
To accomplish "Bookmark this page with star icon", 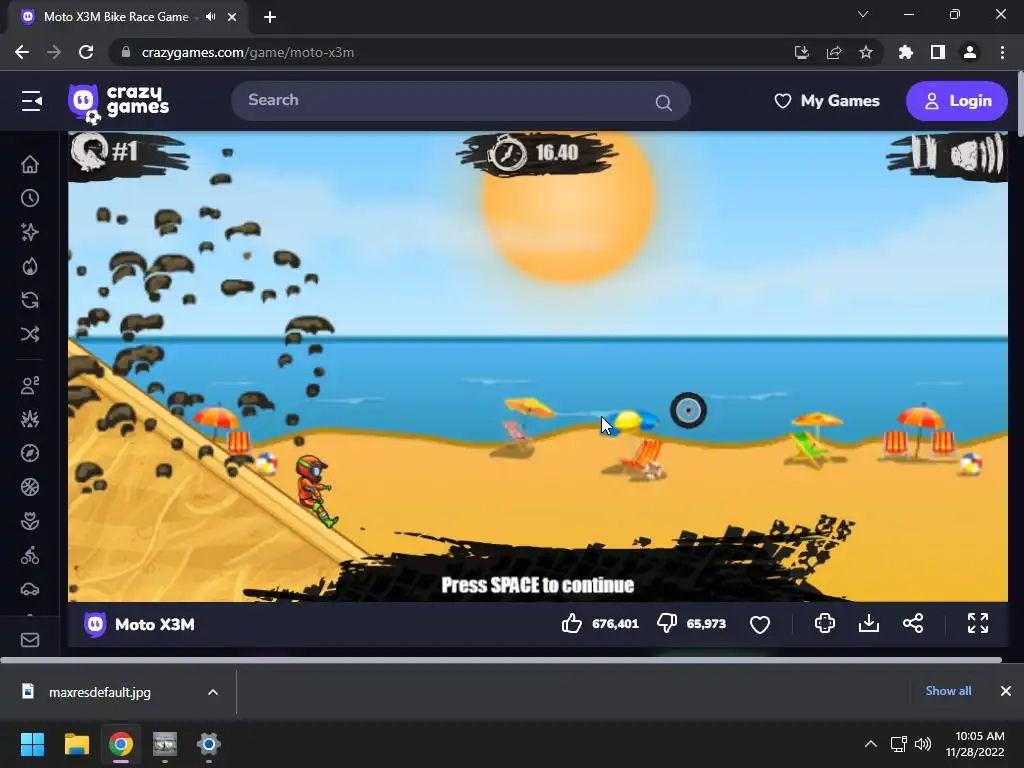I will [866, 52].
